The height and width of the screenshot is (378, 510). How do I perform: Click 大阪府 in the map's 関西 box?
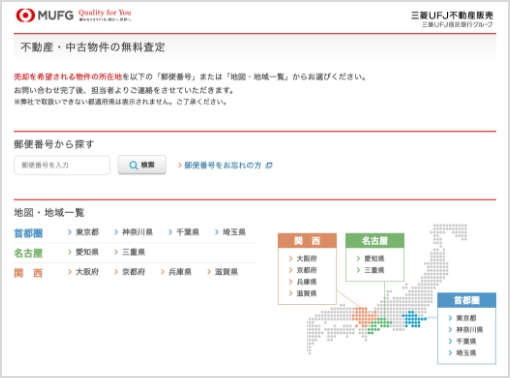coord(307,258)
